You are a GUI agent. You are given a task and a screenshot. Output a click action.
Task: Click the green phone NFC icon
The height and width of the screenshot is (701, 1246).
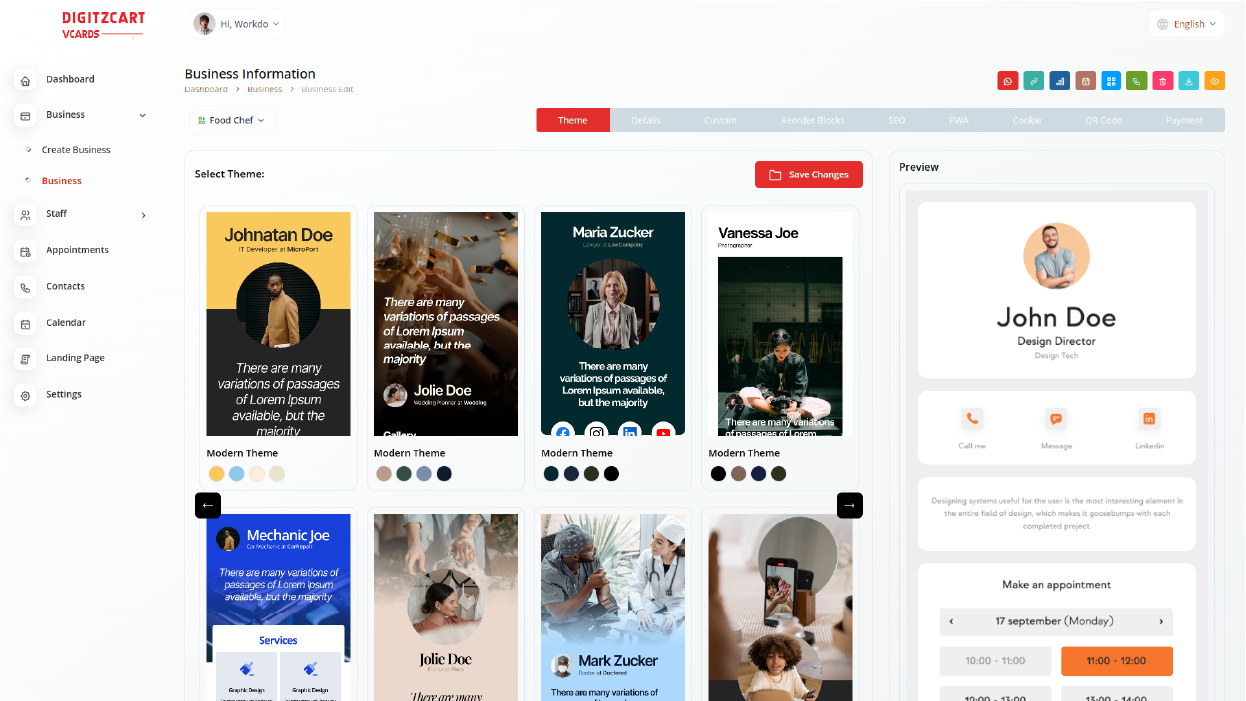pos(1137,81)
